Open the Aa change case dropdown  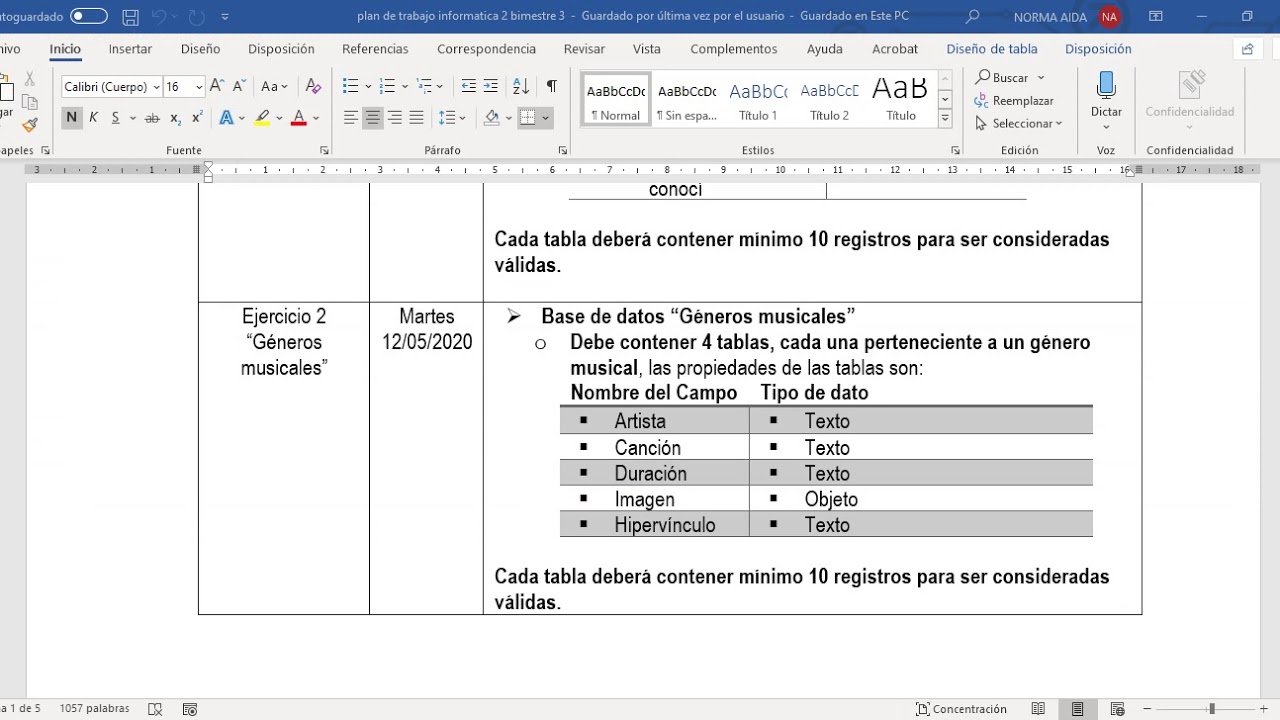[x=274, y=87]
